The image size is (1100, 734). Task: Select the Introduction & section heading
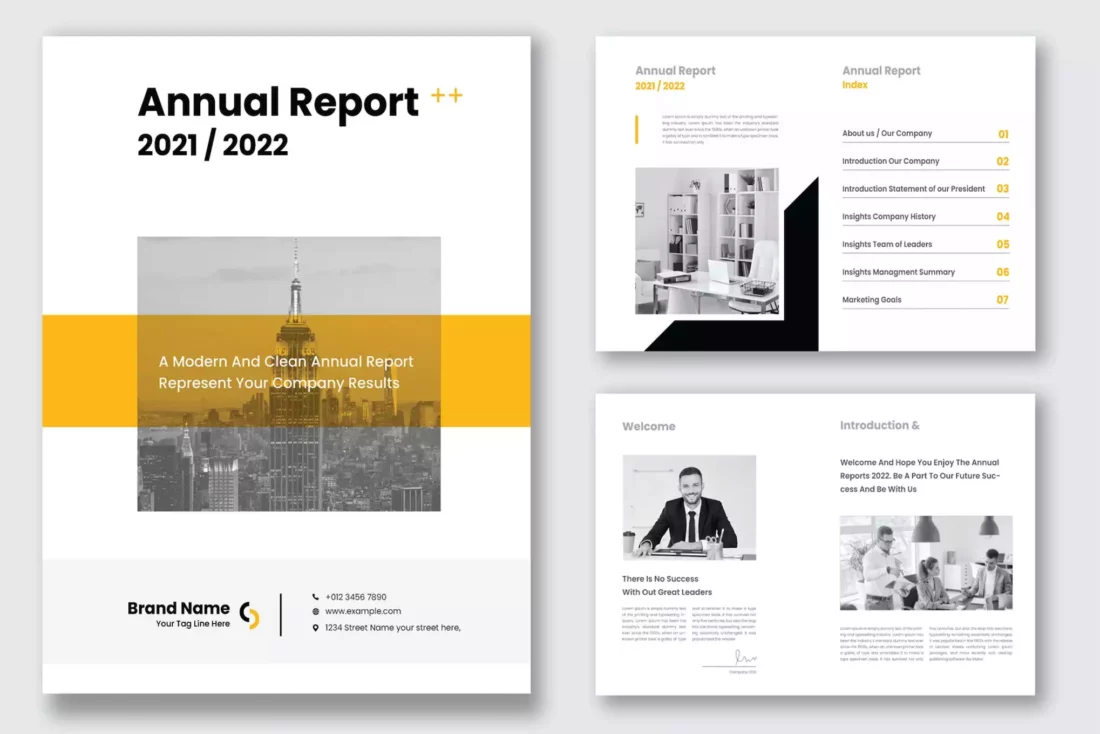coord(880,425)
